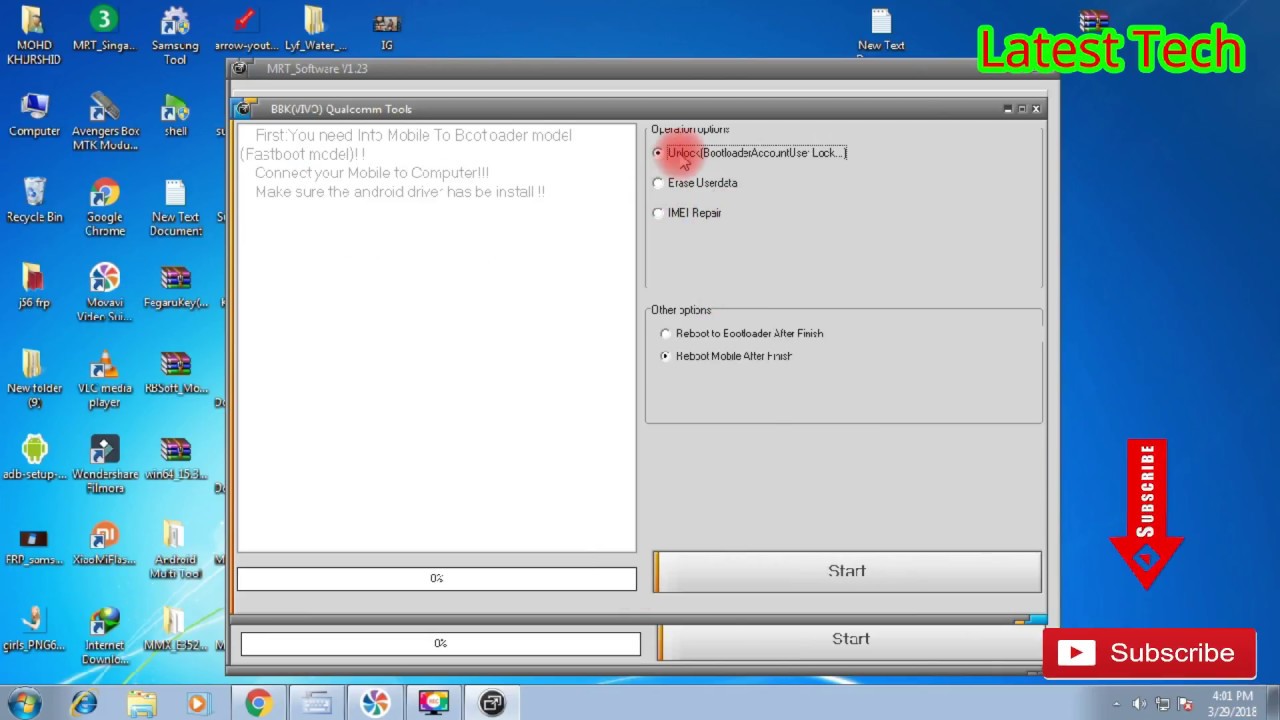This screenshot has width=1280, height=720.
Task: Open the Windows Start menu orb
Action: tap(24, 703)
